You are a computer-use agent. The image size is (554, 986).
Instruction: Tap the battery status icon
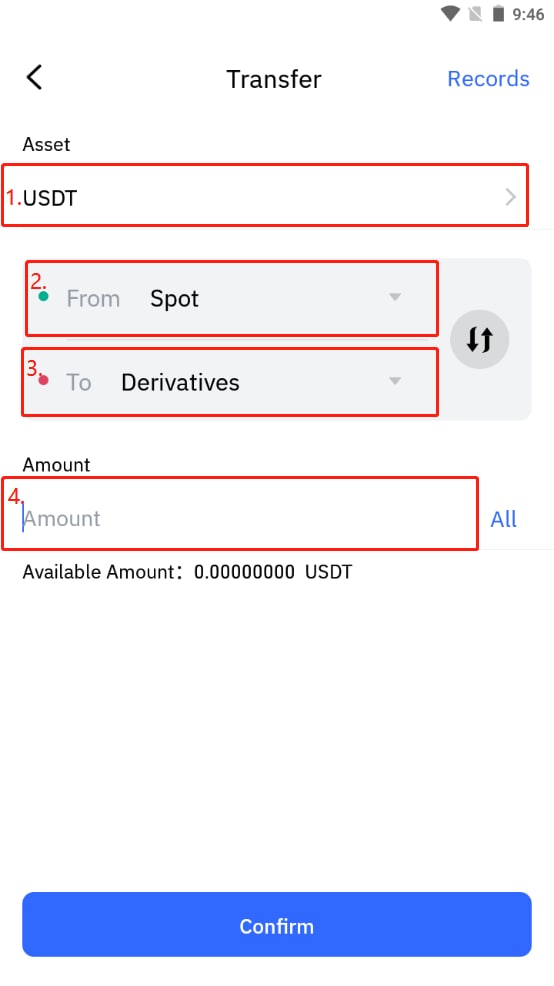[x=498, y=13]
